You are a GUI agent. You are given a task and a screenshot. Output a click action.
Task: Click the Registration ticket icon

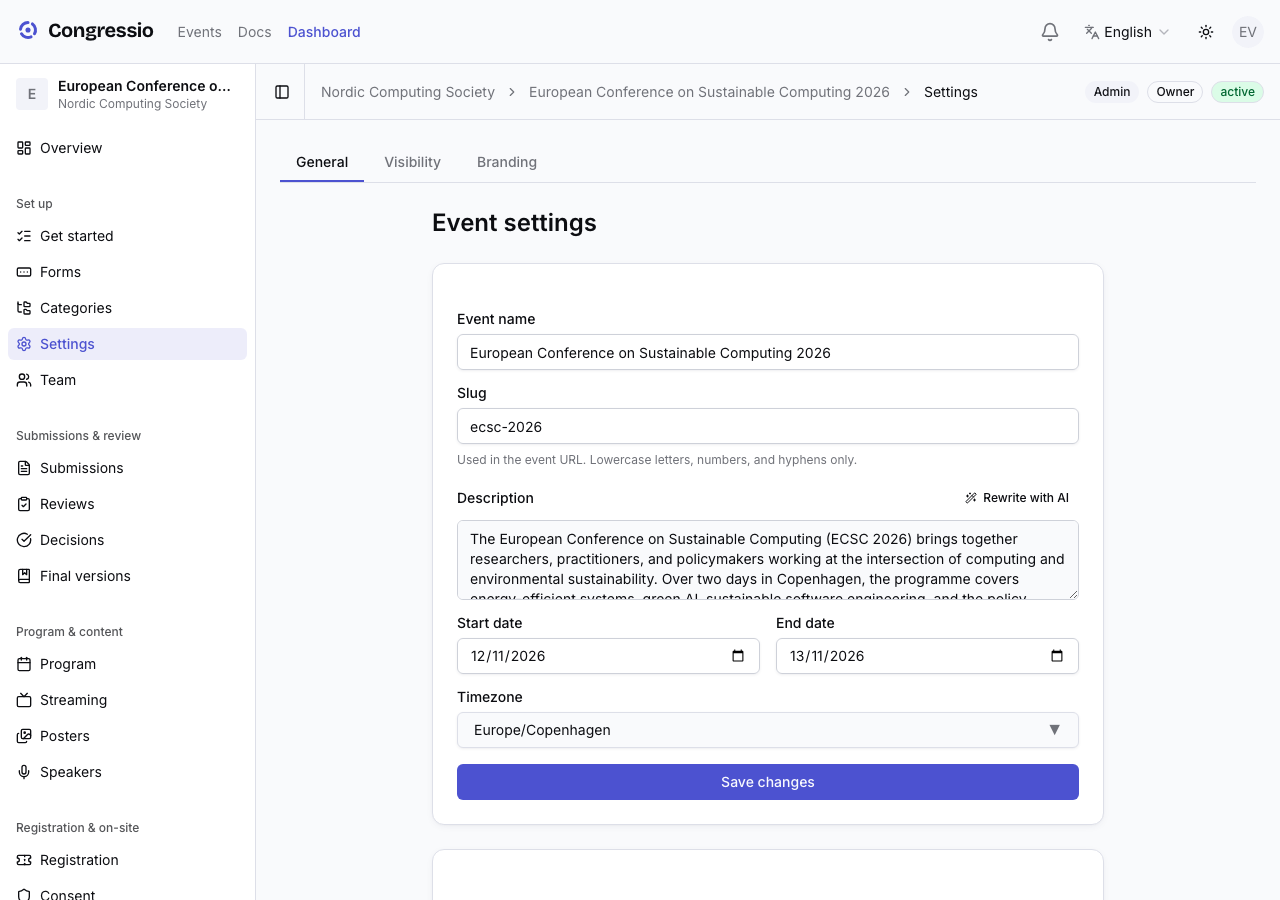[24, 860]
